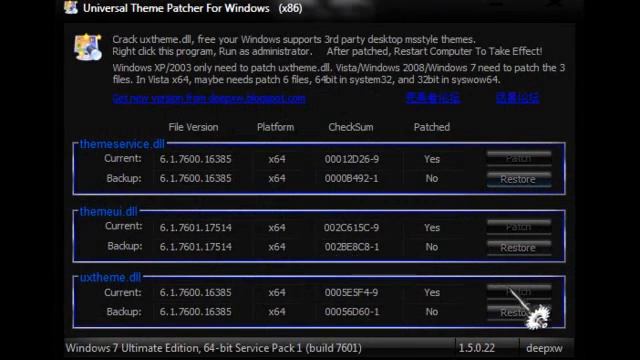The width and height of the screenshot is (640, 360).
Task: Click the Crack uxtheme.dll description line
Action: (294, 40)
